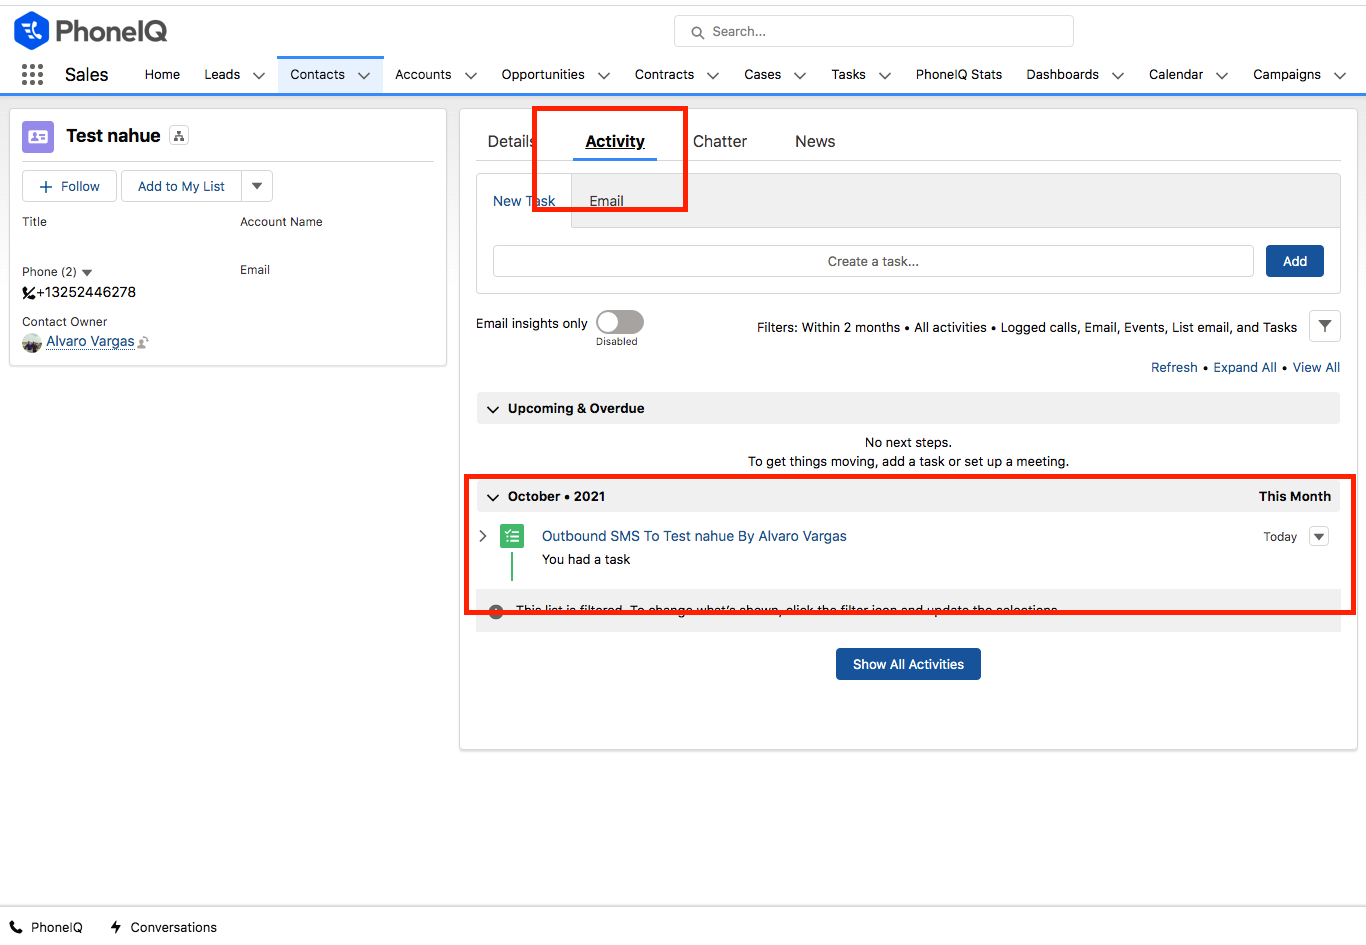This screenshot has width=1366, height=945.
Task: Collapse the Upcoming & Overdue section
Action: pos(492,409)
